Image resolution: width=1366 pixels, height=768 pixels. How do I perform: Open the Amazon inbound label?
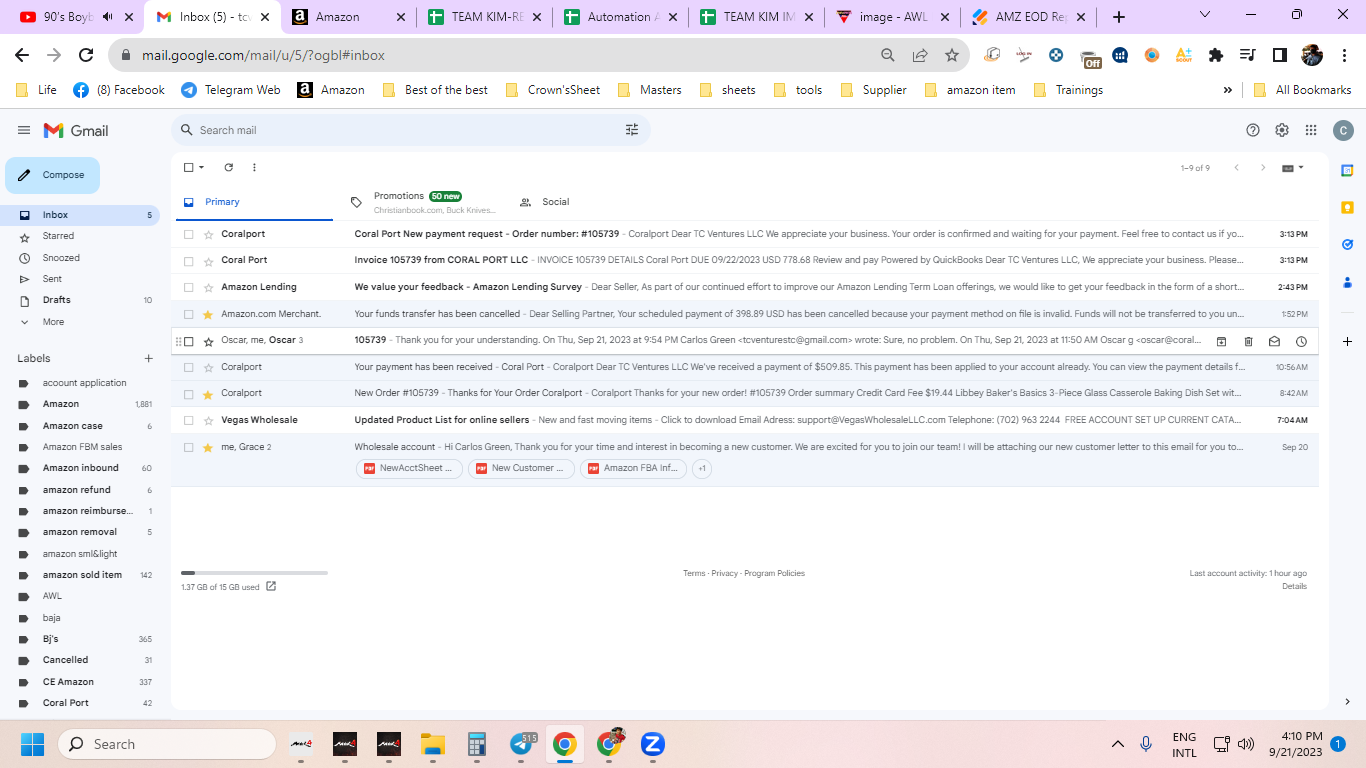[x=80, y=468]
